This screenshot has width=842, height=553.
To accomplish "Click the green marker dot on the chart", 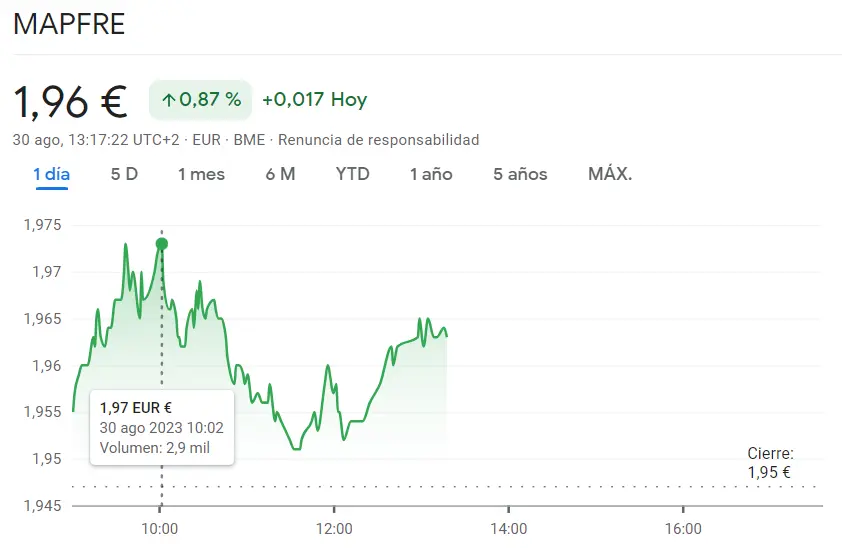I will [x=162, y=244].
